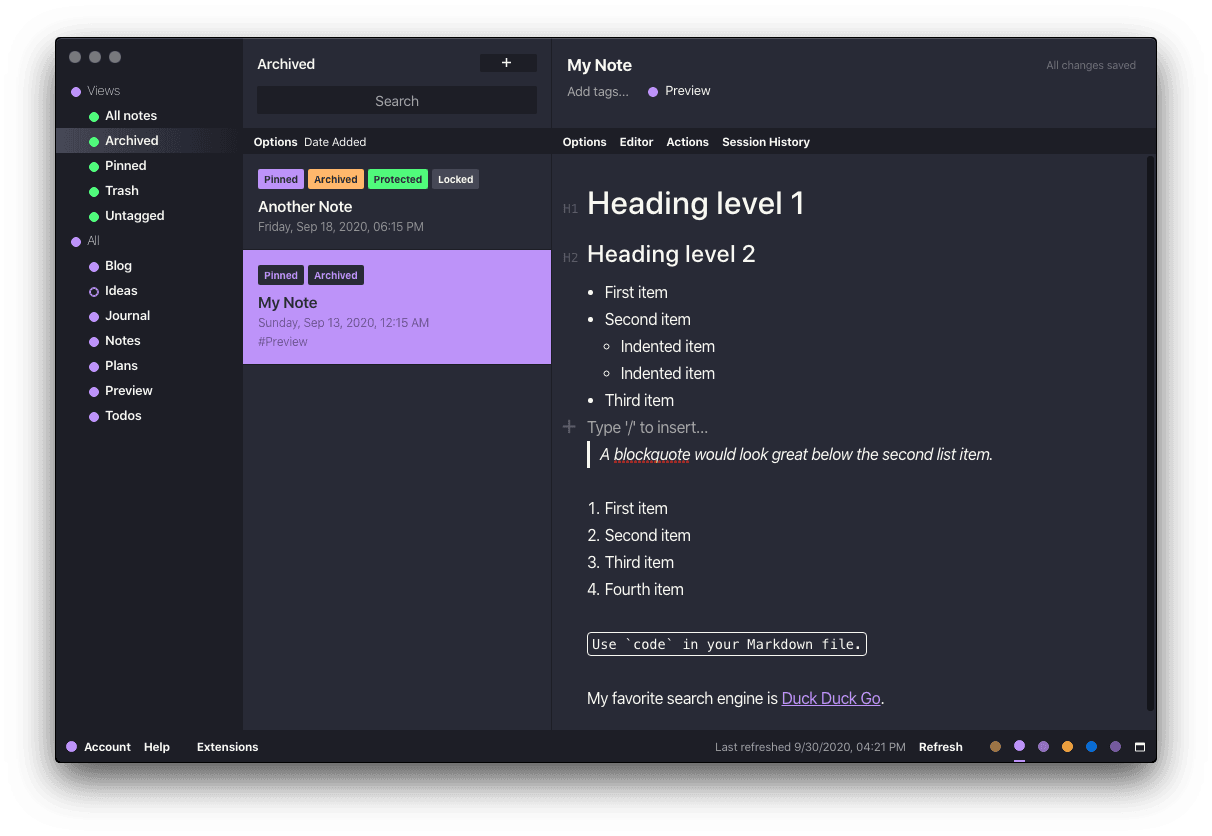Viewport: 1212px width, 836px height.
Task: Click the window layout icon in the status bar
Action: coord(1139,747)
